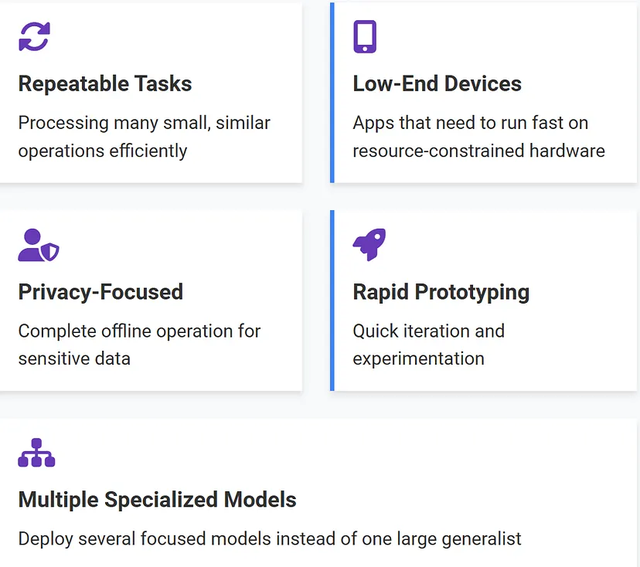Click the 'experimentation' text line
This screenshot has width=640, height=567.
[418, 359]
